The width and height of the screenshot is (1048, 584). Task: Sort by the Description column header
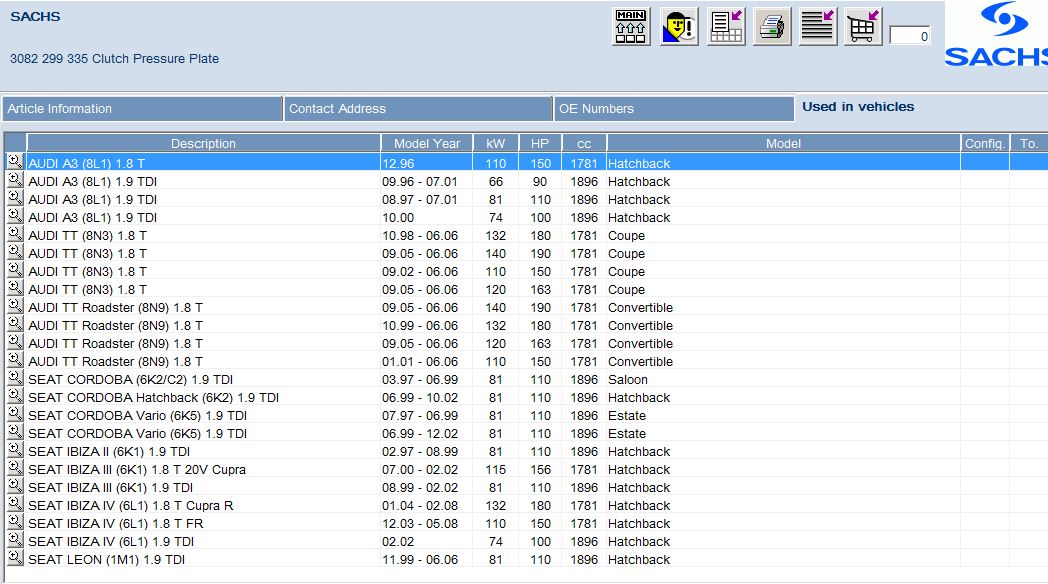(x=203, y=143)
